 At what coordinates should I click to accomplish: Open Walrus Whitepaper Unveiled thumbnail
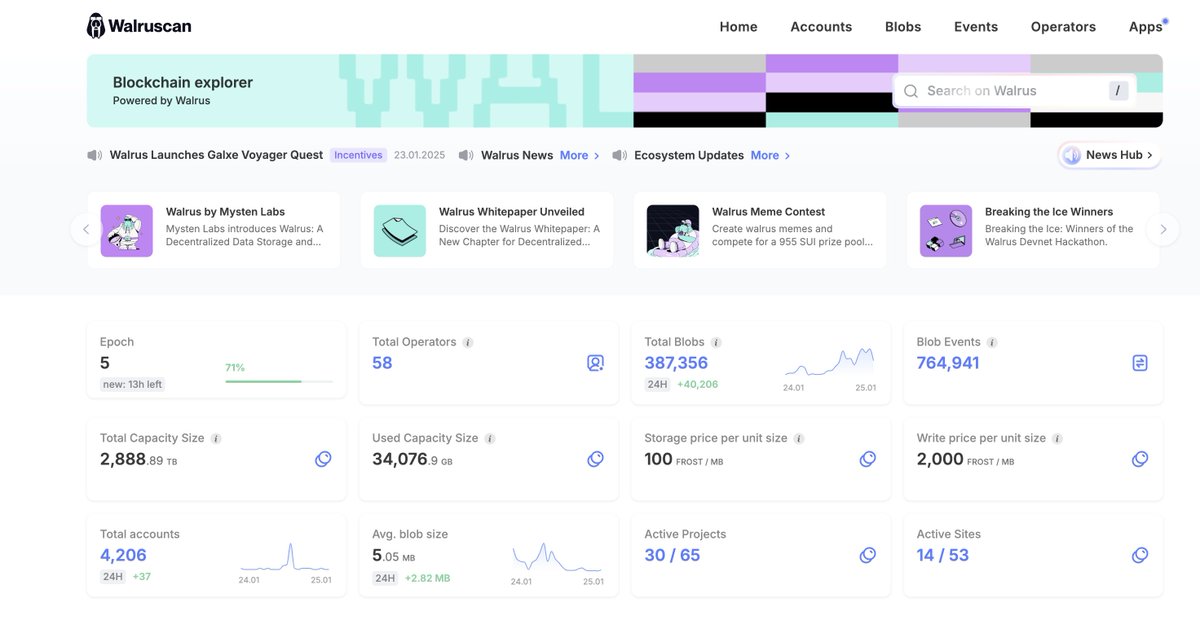pyautogui.click(x=400, y=231)
